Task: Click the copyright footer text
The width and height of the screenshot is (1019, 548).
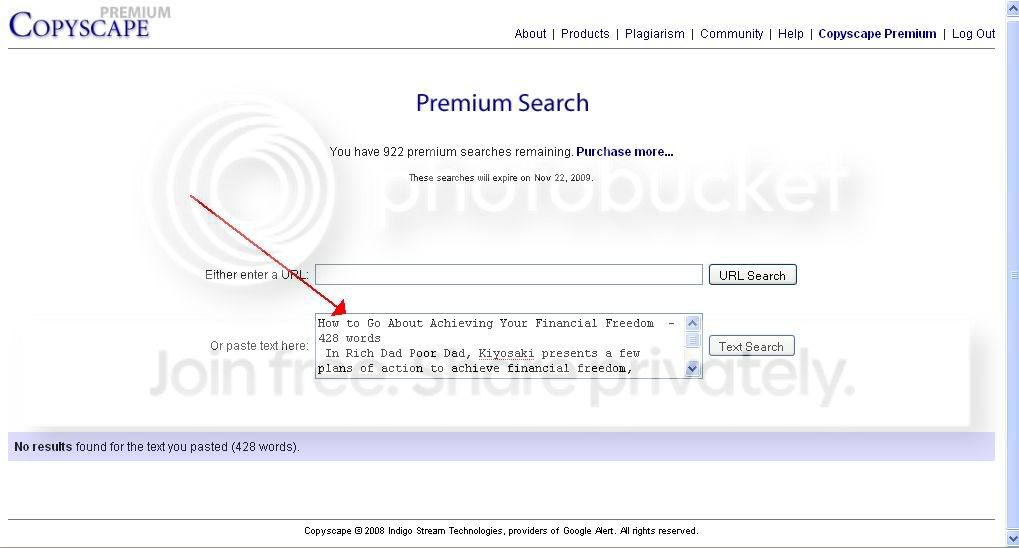Action: click(x=501, y=530)
